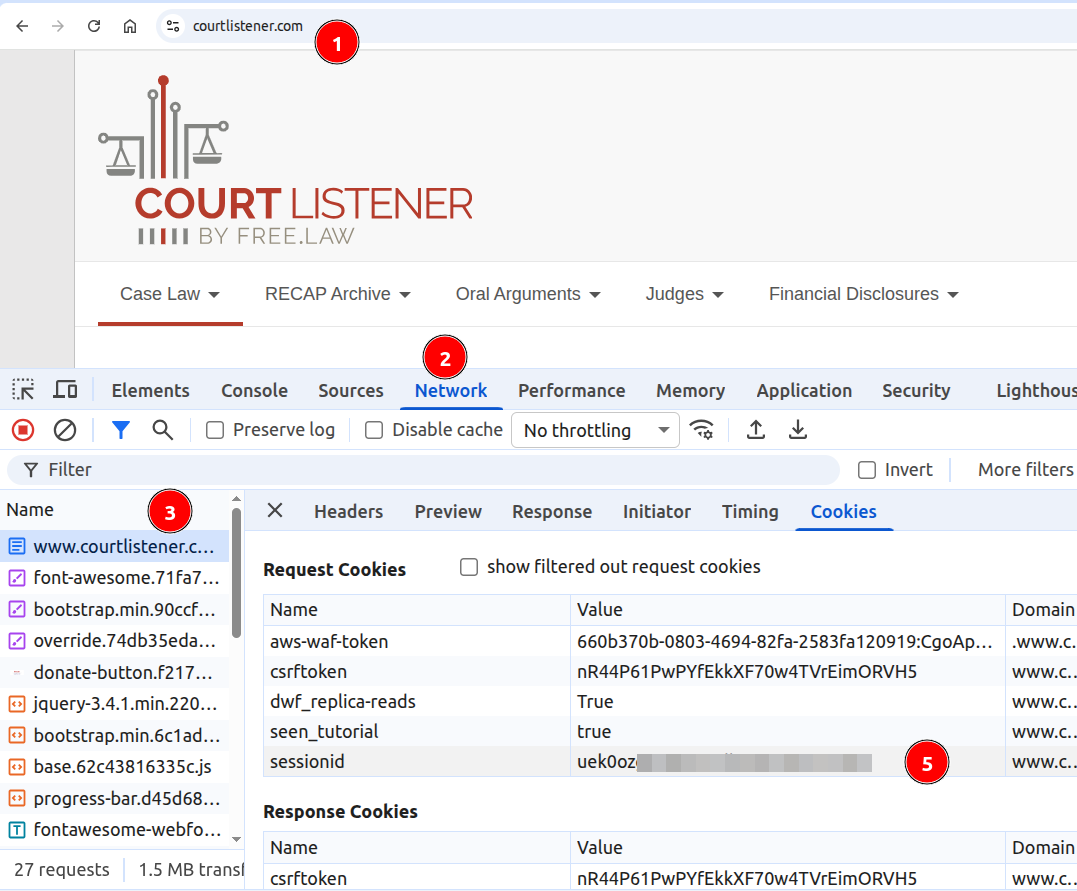Image resolution: width=1077 pixels, height=891 pixels.
Task: Export HAR download icon
Action: click(797, 430)
